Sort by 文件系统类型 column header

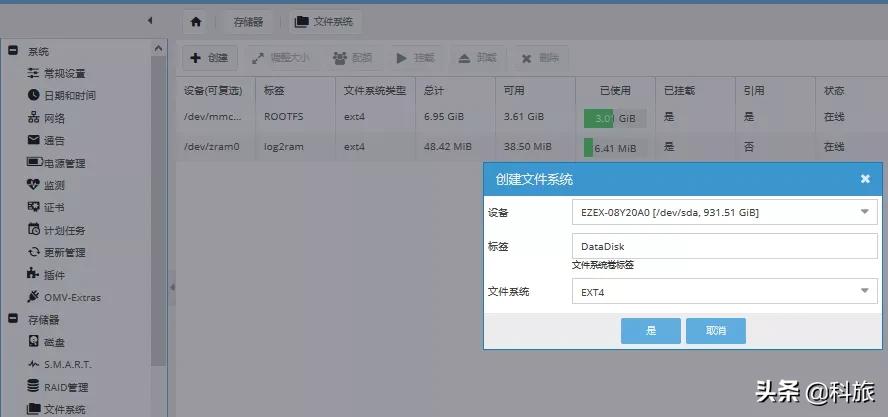375,91
